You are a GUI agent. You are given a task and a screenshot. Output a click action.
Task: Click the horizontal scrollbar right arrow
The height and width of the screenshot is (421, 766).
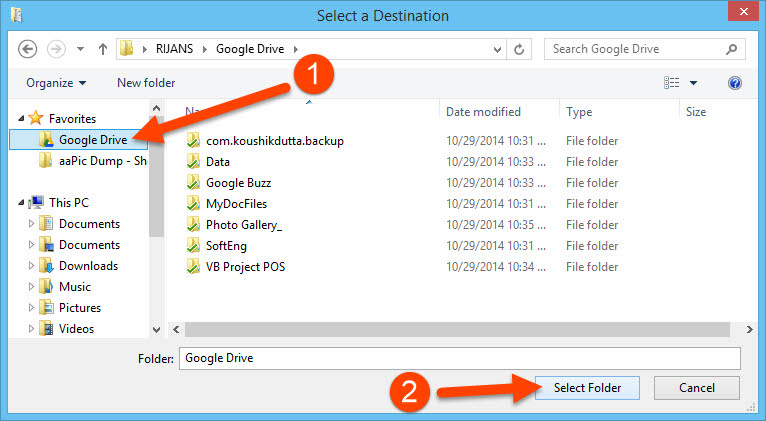(x=749, y=330)
